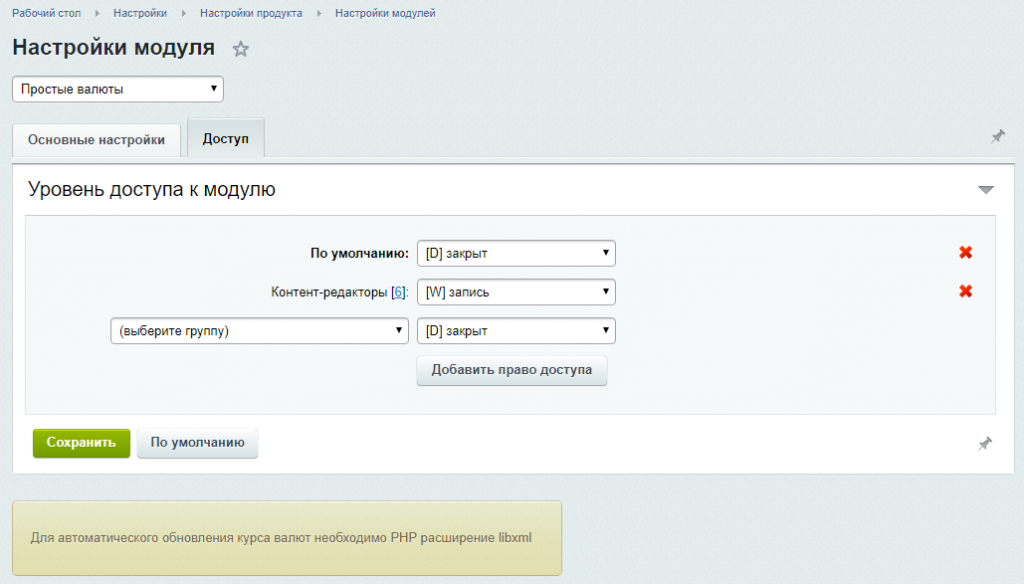The image size is (1024, 584).
Task: Click the bold По умолчанию: label
Action: click(x=359, y=253)
